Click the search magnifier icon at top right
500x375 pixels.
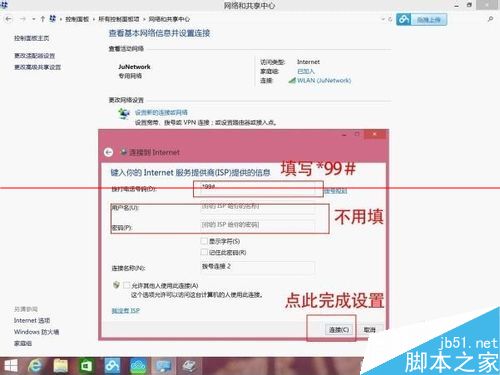point(490,19)
